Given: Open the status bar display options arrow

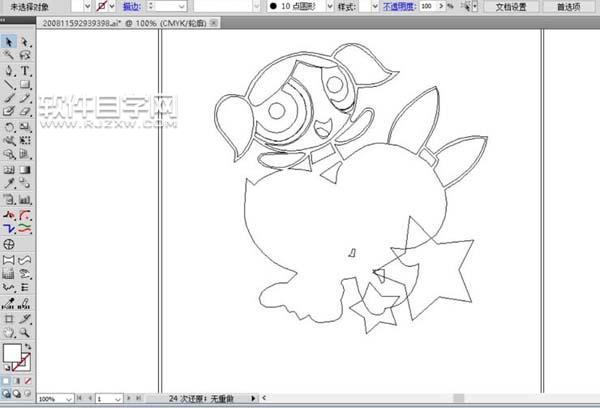Looking at the screenshot, I should (x=253, y=398).
